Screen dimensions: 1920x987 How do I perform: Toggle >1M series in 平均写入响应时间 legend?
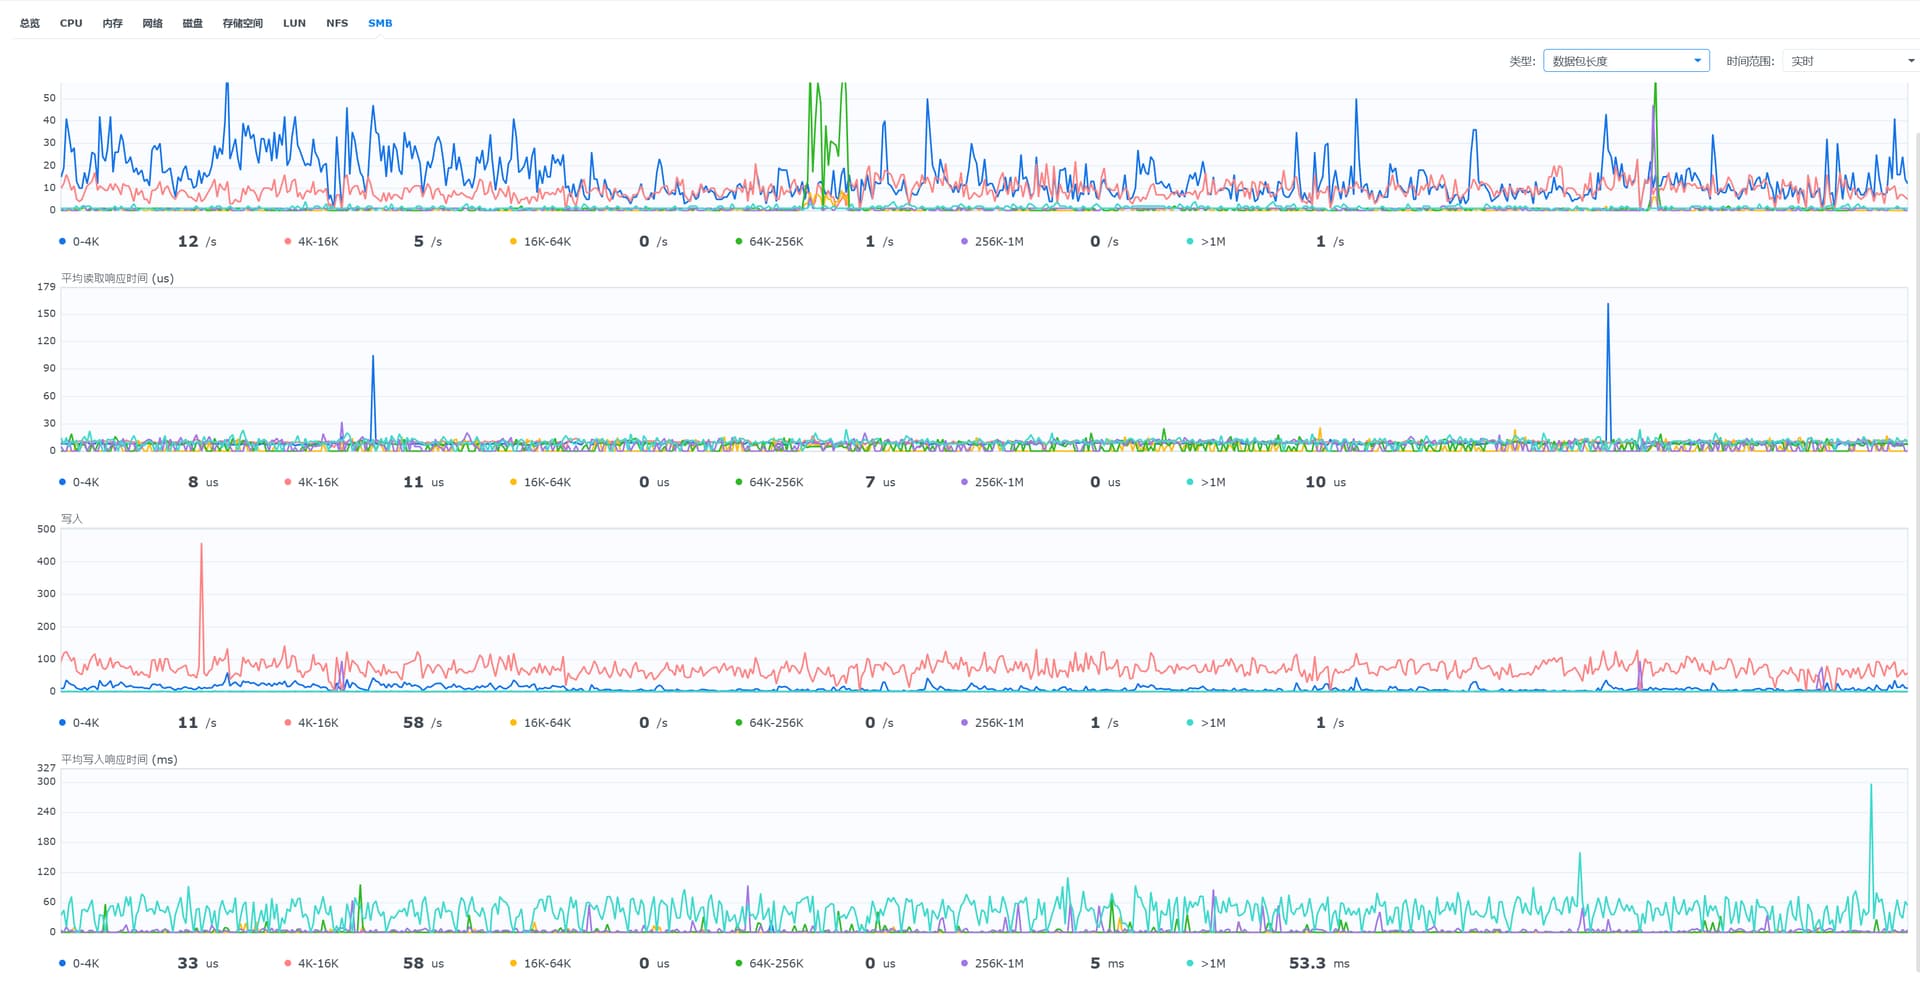1212,964
